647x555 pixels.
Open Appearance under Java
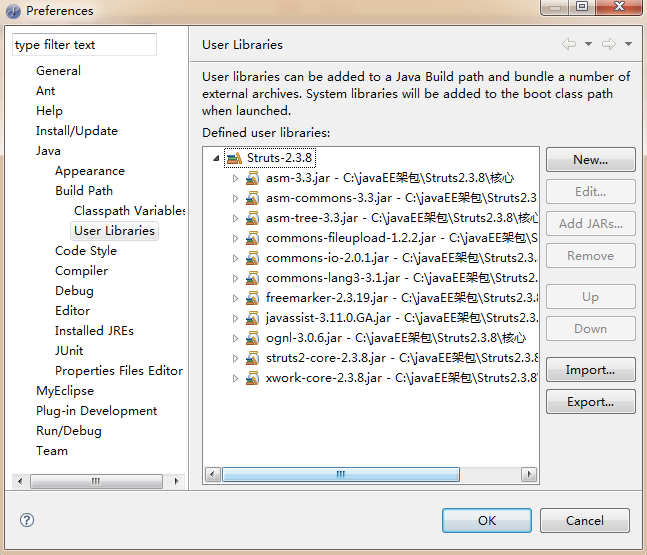[90, 171]
